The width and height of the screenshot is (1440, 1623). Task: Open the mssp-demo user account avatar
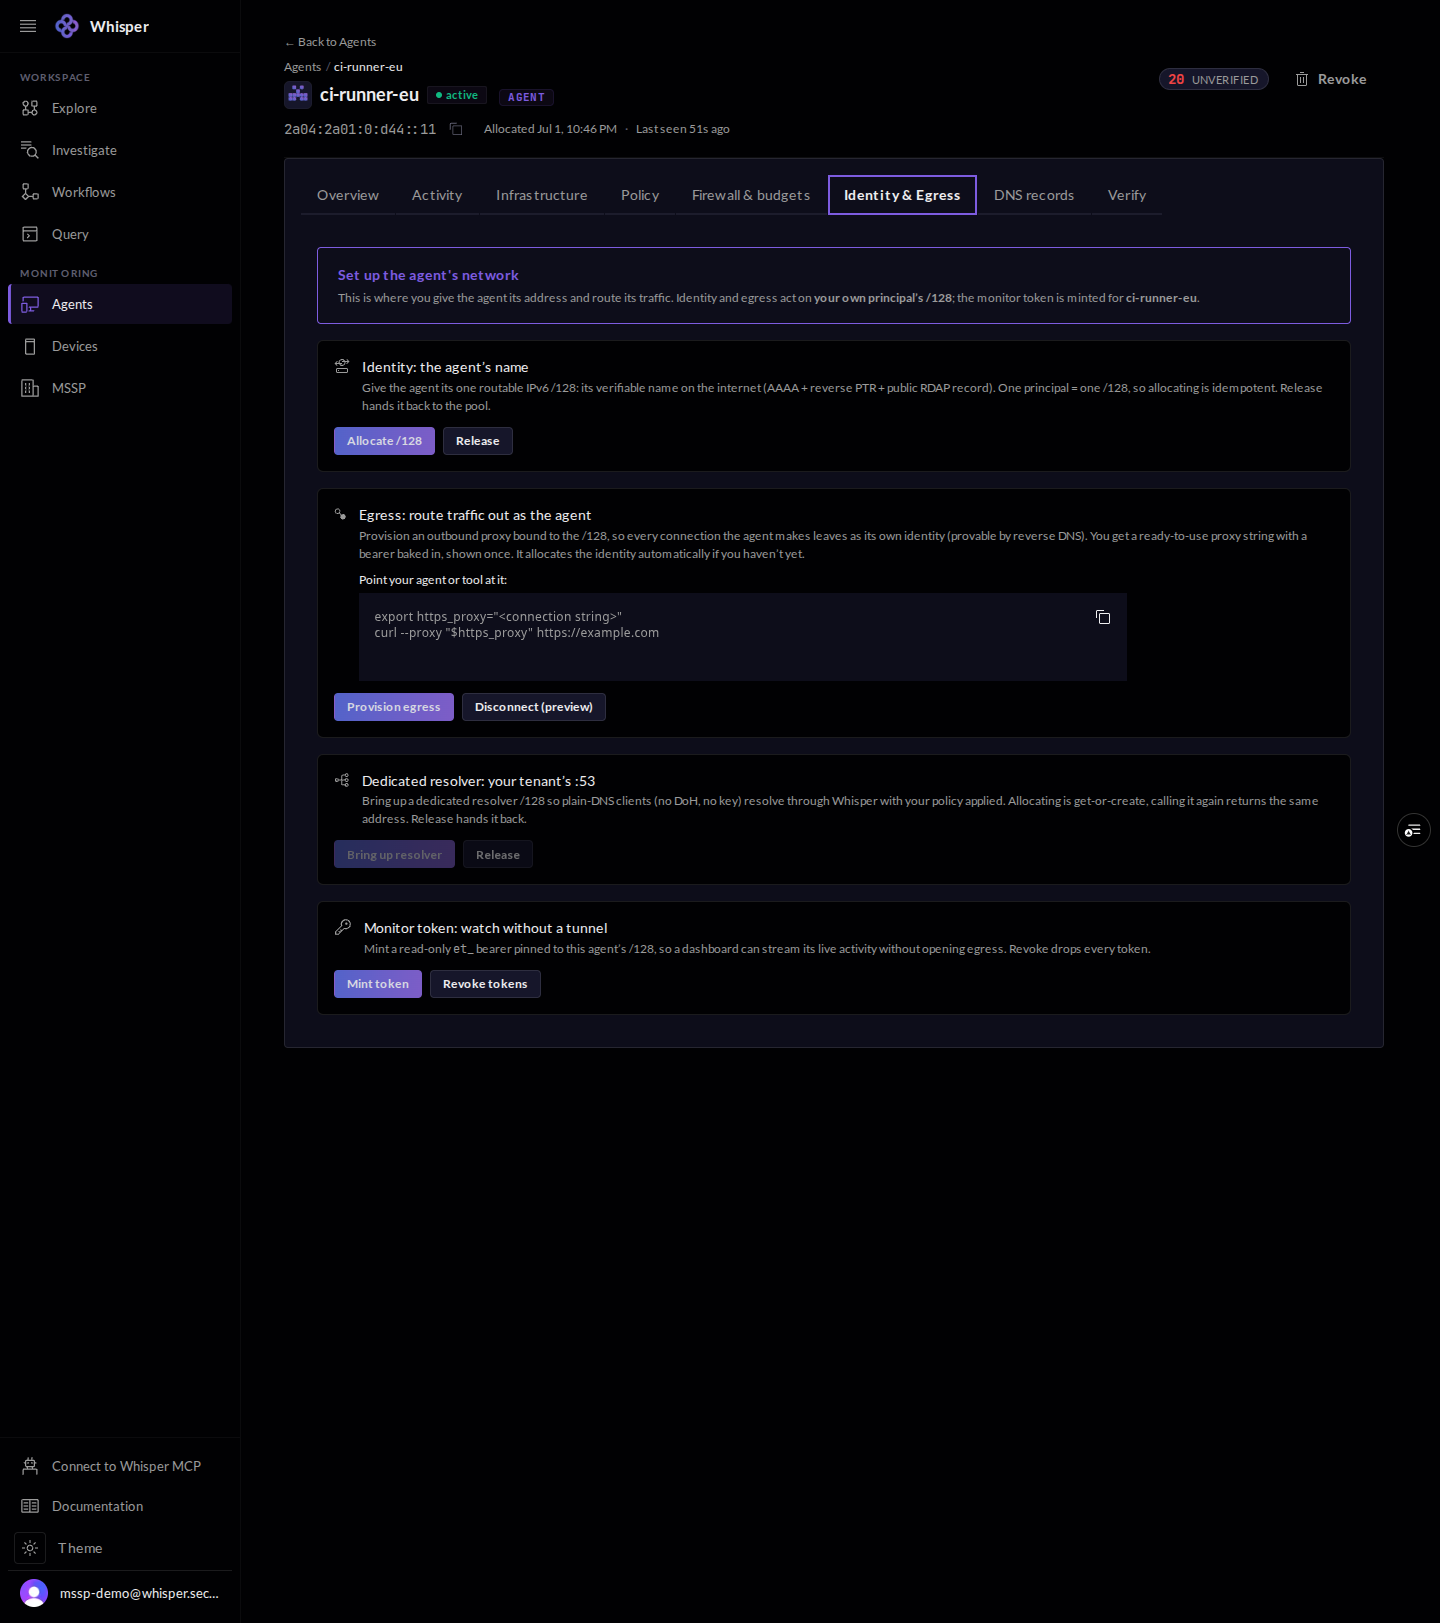[x=34, y=1593]
